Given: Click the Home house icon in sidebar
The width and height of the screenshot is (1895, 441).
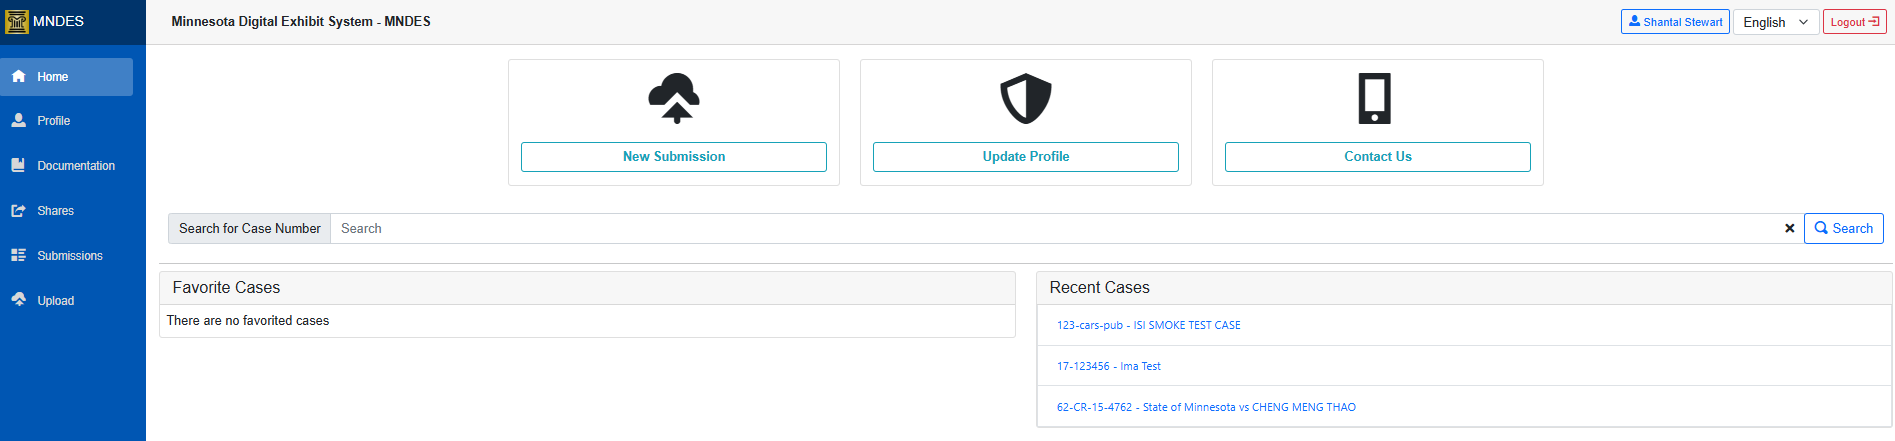Looking at the screenshot, I should [x=19, y=77].
